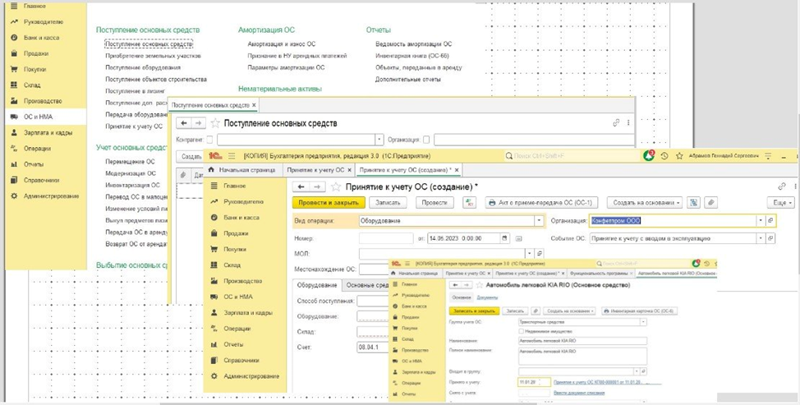The height and width of the screenshot is (405, 800).
Task: Click Записать и закрыть in KIA RIO form
Action: click(474, 311)
